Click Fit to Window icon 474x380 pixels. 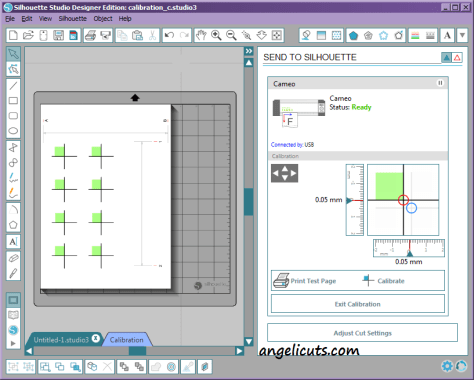[x=277, y=35]
